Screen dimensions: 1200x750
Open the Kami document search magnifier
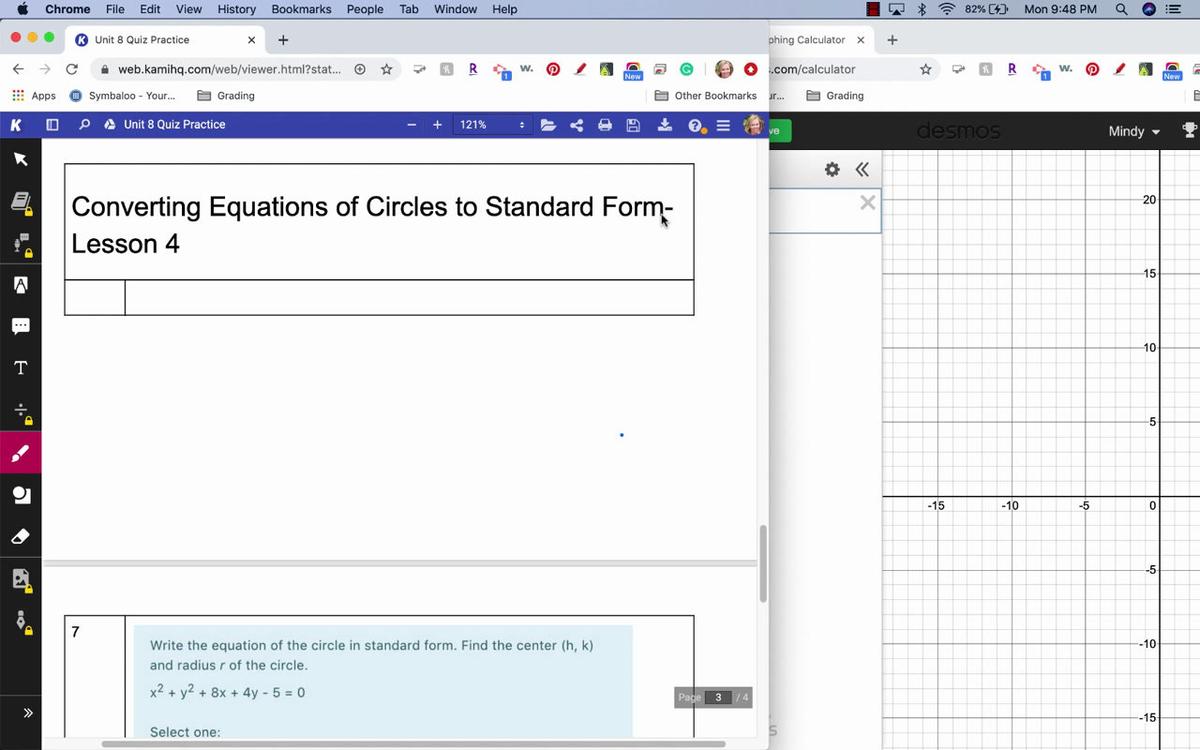click(x=84, y=125)
